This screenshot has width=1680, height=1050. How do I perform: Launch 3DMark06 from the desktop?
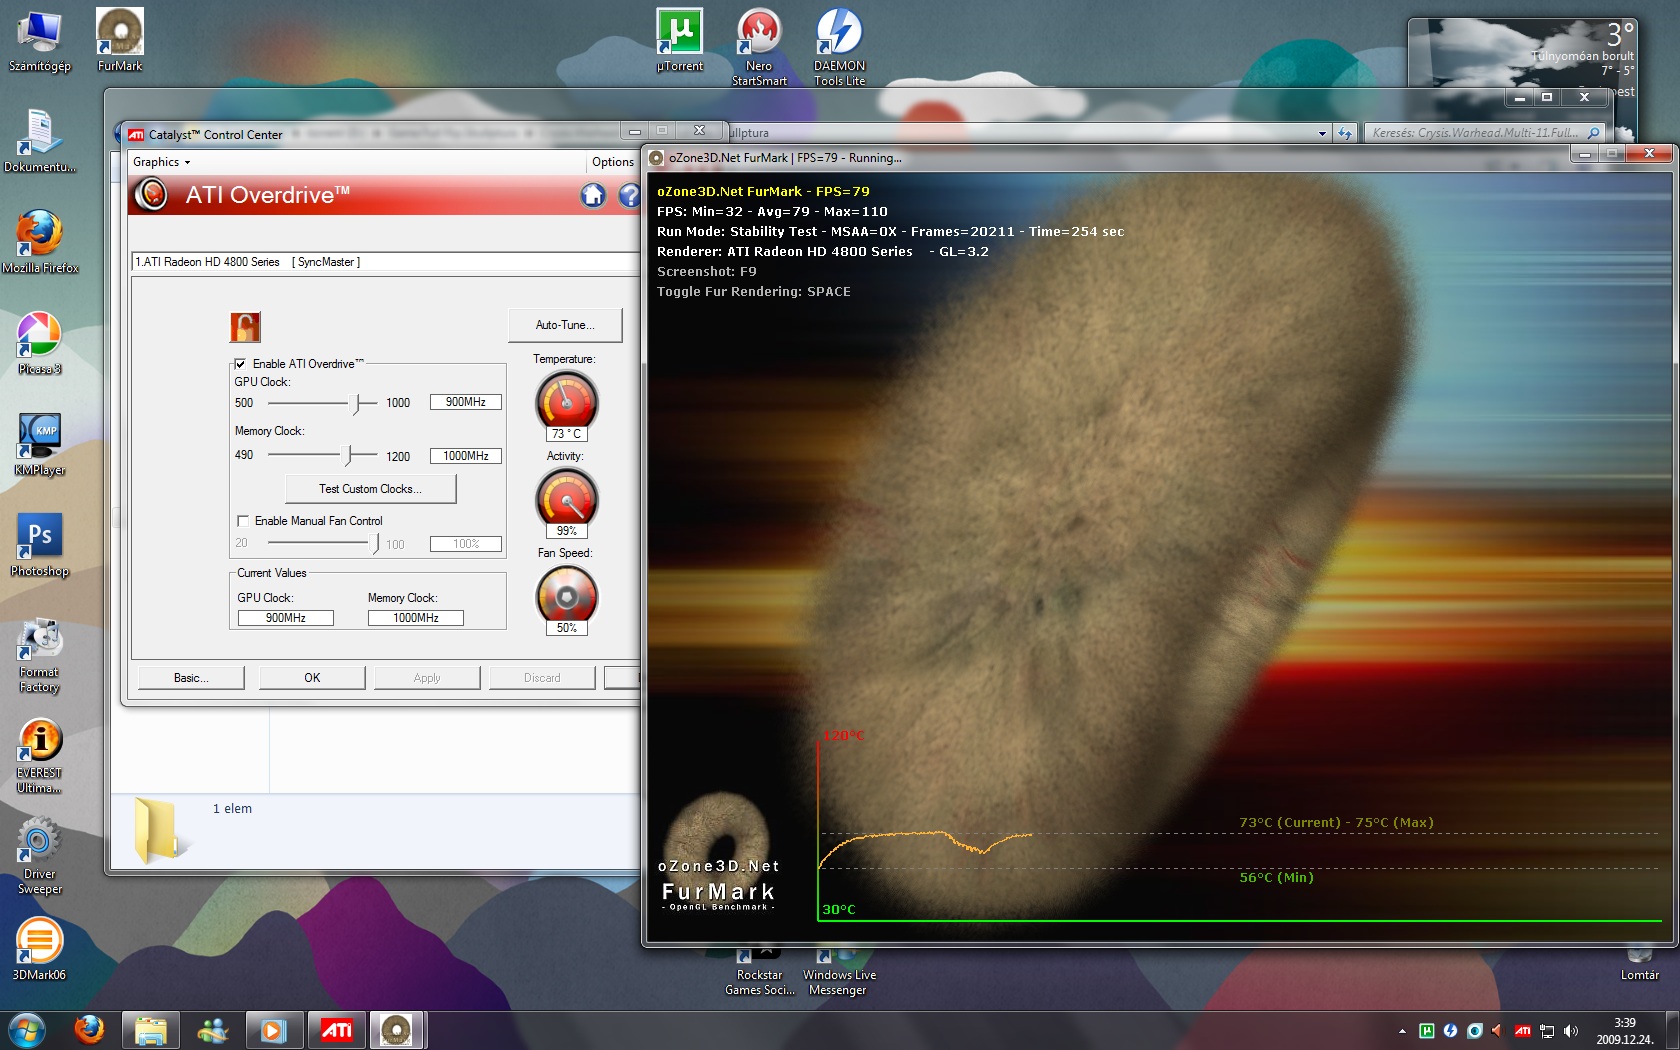pyautogui.click(x=39, y=949)
